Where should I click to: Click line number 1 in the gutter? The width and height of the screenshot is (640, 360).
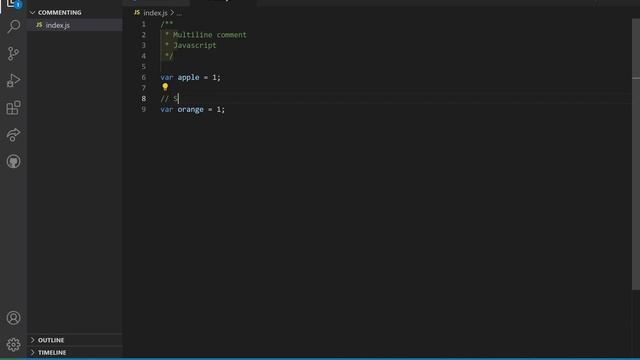144,24
